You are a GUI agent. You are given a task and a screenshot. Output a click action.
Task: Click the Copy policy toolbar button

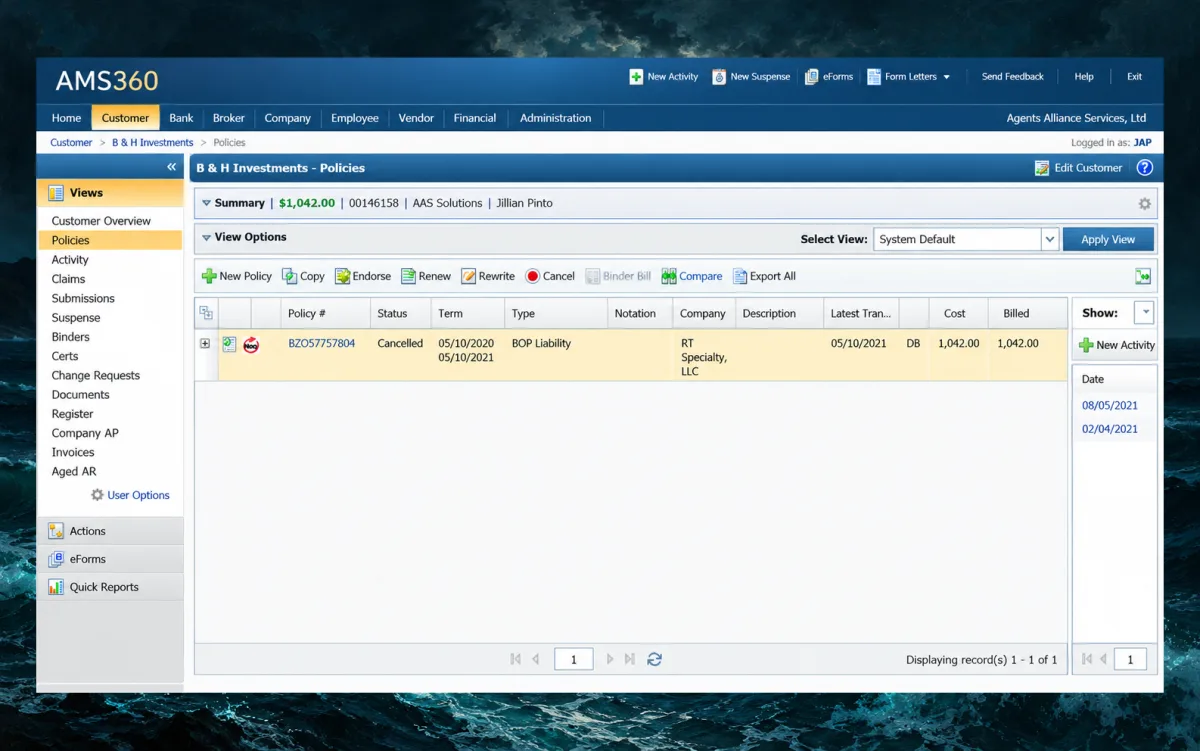303,276
